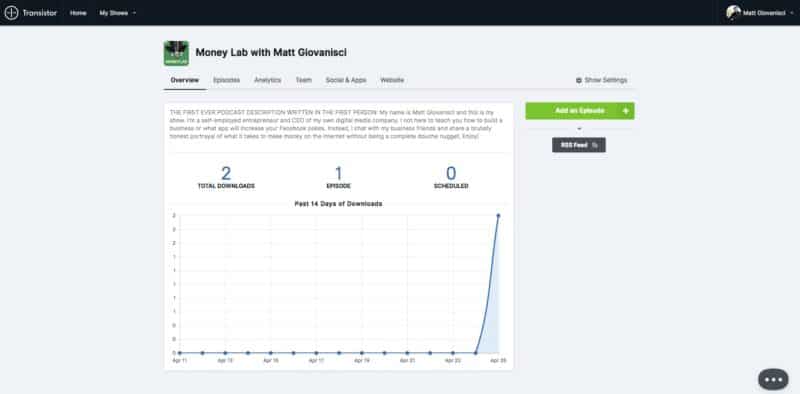
Task: Open Matt Giovanisci account menu
Action: 760,13
